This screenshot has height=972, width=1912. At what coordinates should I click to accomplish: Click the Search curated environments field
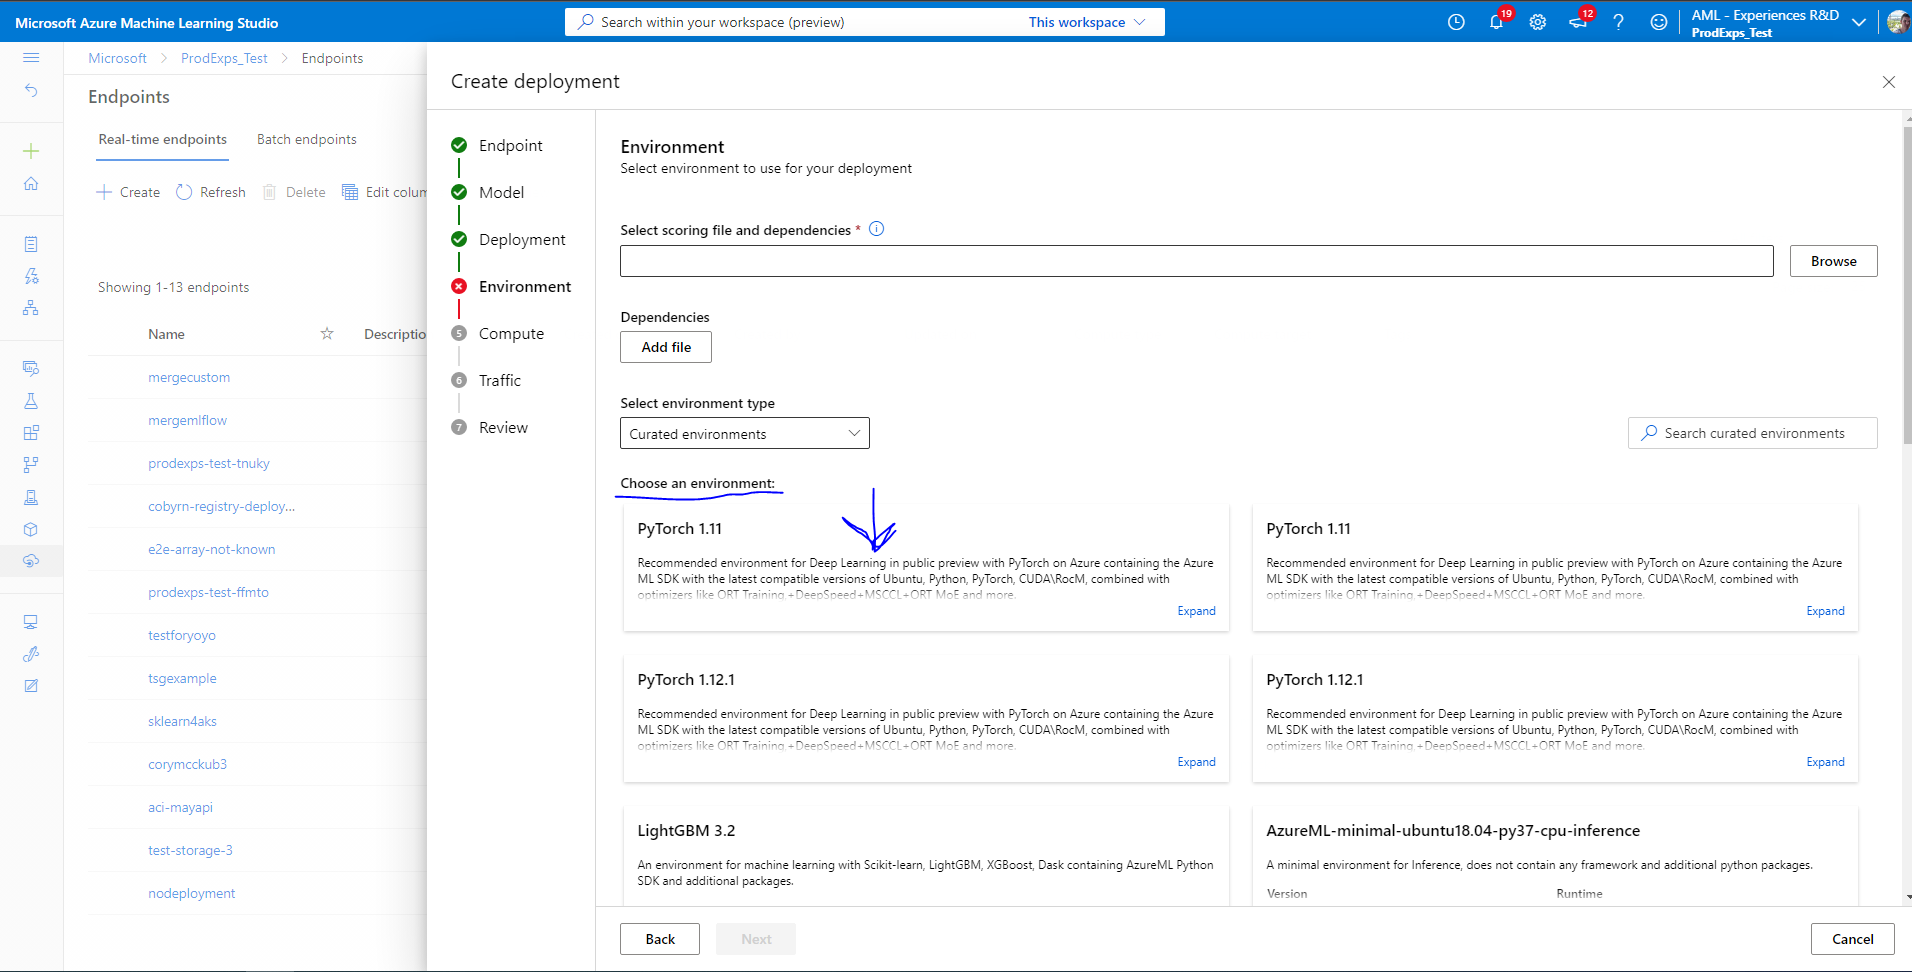click(1752, 433)
